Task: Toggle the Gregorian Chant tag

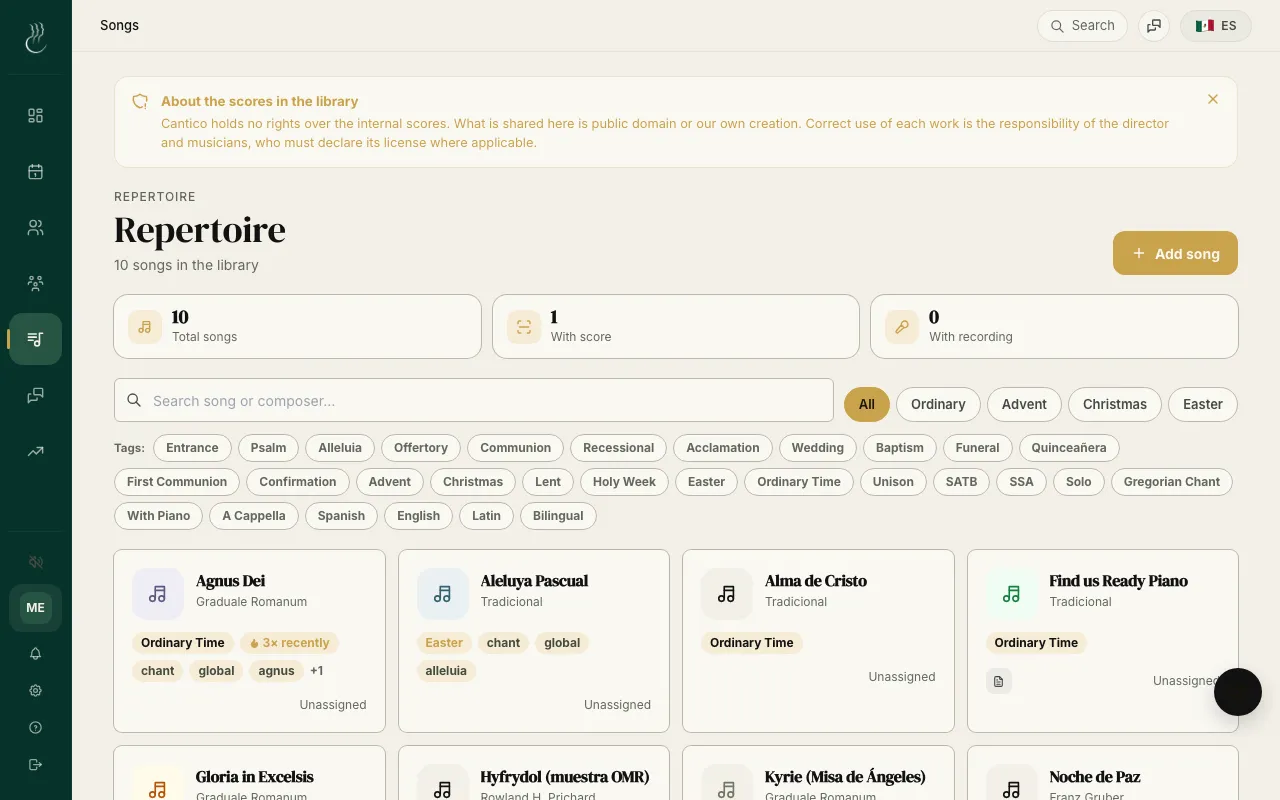Action: [x=1172, y=482]
